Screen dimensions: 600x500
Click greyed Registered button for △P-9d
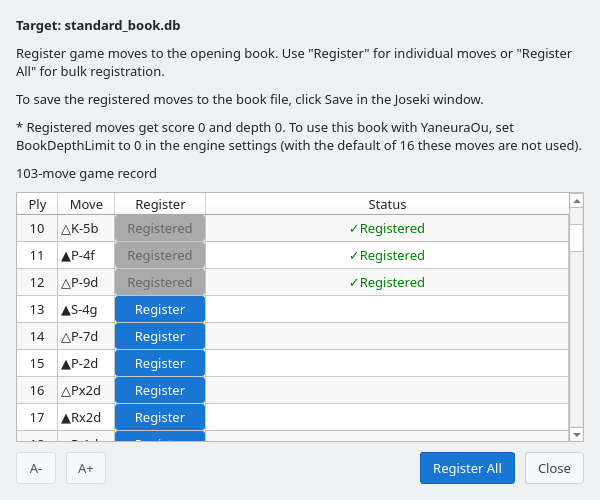(160, 282)
